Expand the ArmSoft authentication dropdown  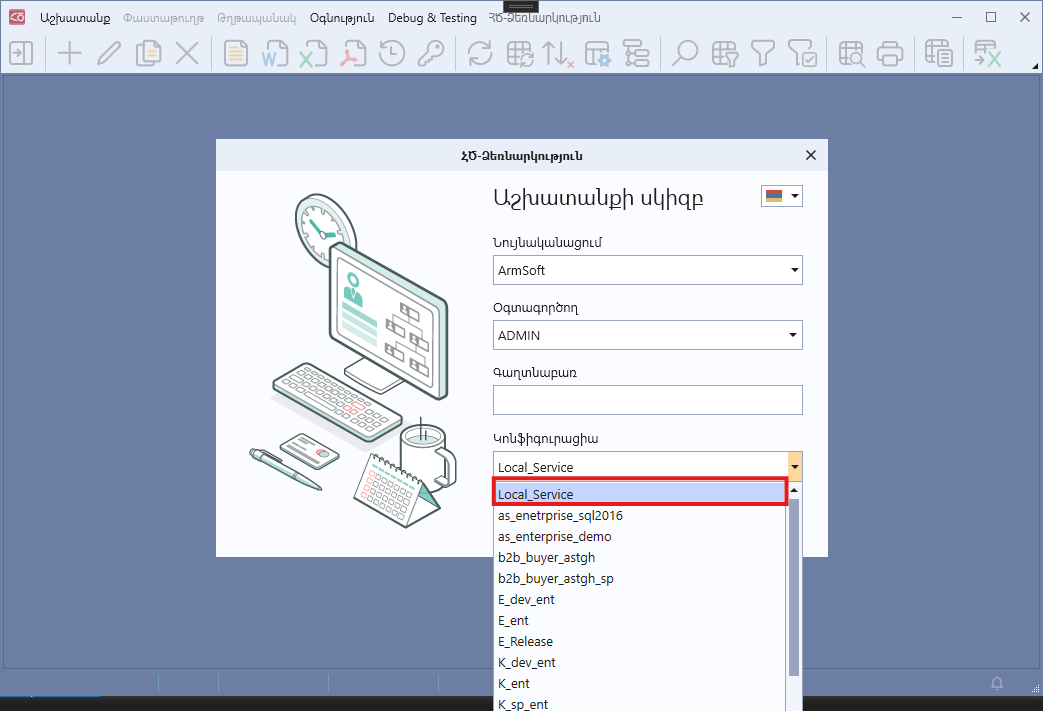[794, 270]
